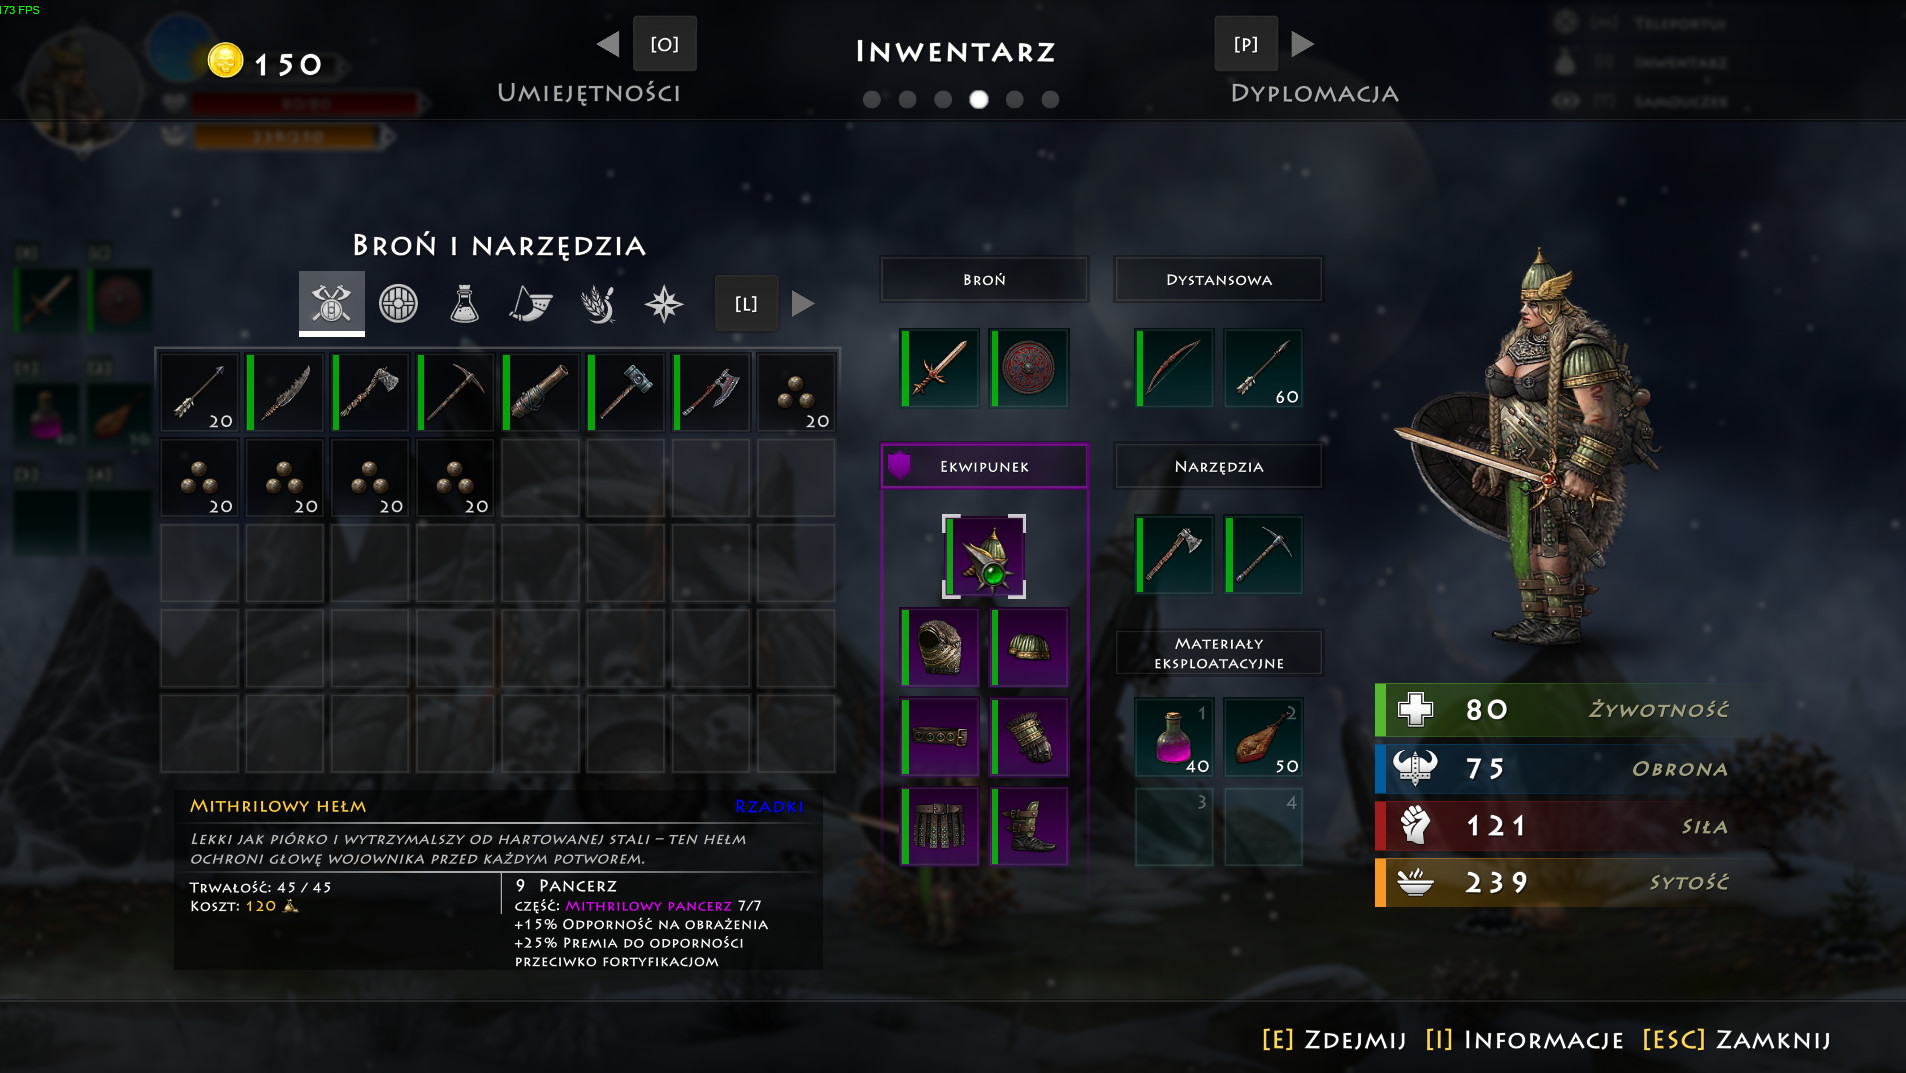Click the pink potion consumable slot
The height and width of the screenshot is (1073, 1906).
1174,738
